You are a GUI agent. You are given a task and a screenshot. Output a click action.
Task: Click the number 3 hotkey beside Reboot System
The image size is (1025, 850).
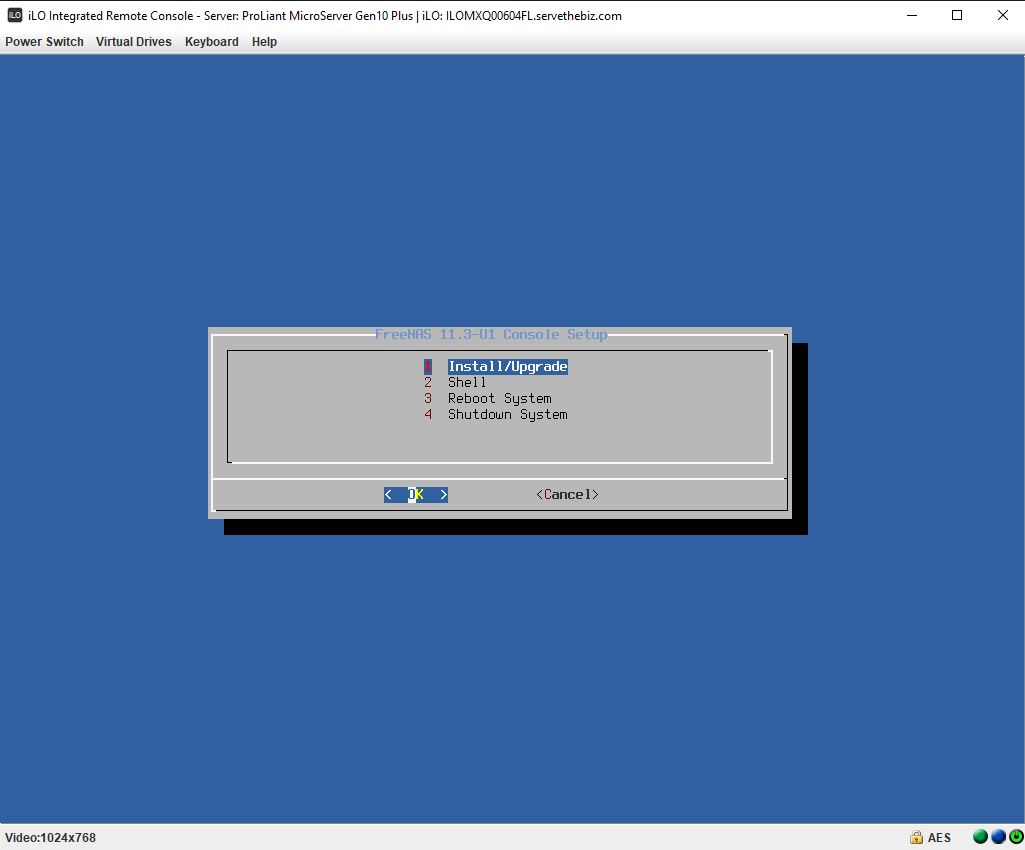(428, 398)
